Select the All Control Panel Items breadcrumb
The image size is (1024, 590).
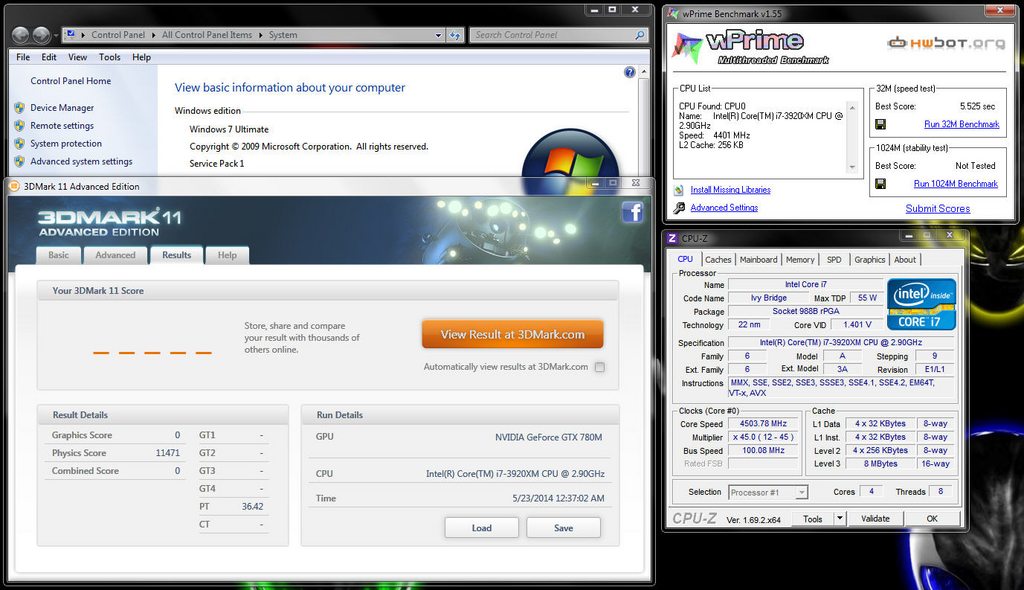[x=206, y=35]
